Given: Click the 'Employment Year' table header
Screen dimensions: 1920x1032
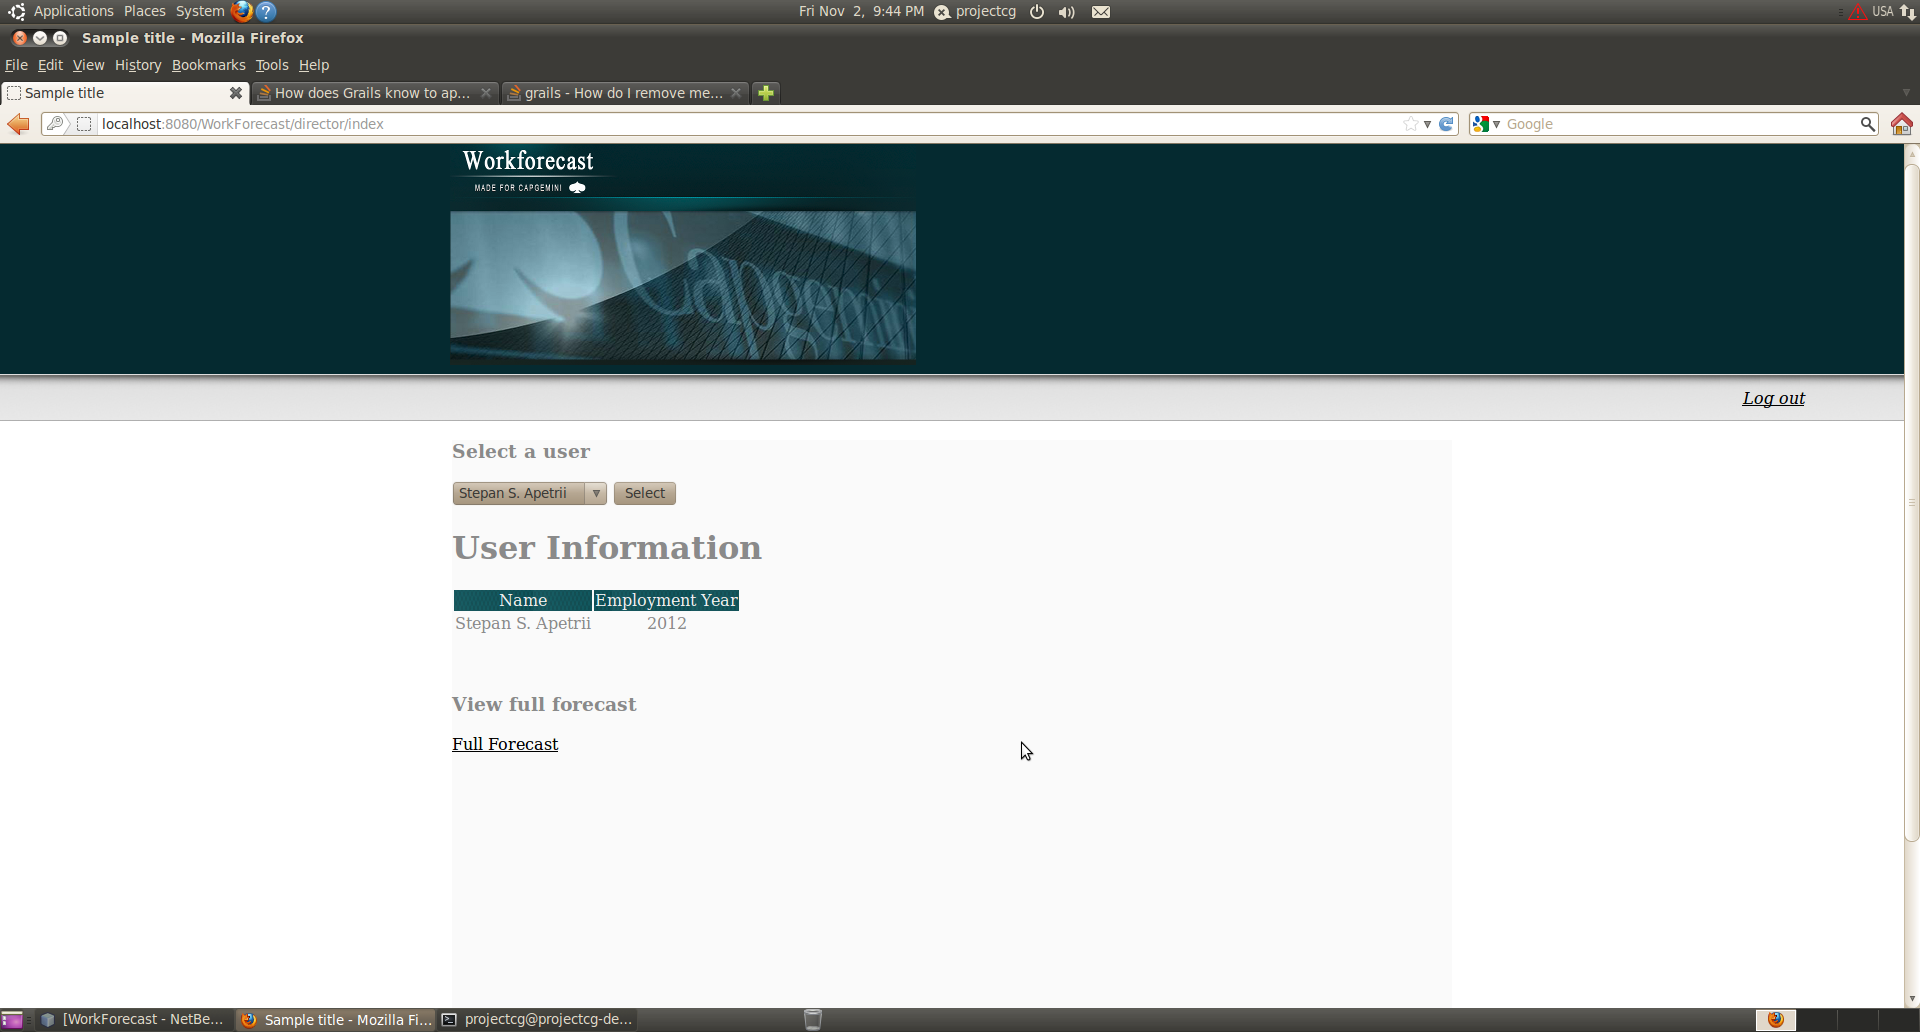Looking at the screenshot, I should point(666,600).
